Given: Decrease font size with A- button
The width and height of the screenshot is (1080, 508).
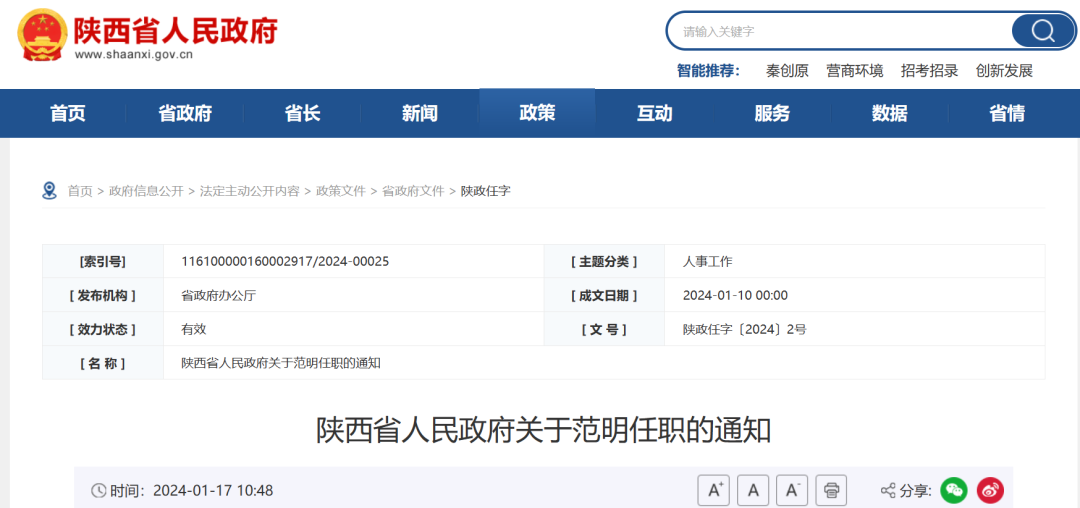Looking at the screenshot, I should pyautogui.click(x=792, y=490).
